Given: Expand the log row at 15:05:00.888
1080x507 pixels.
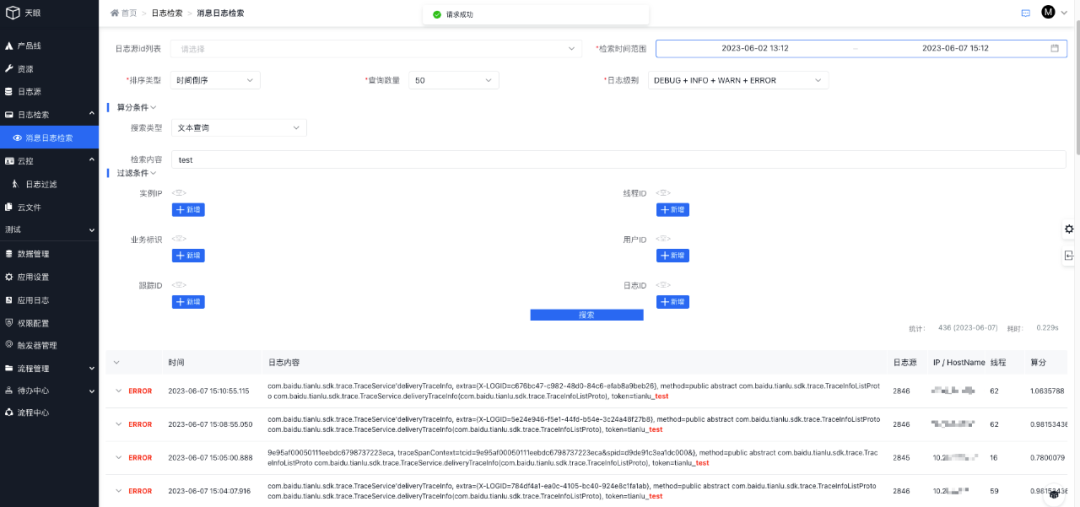Looking at the screenshot, I should (x=118, y=457).
